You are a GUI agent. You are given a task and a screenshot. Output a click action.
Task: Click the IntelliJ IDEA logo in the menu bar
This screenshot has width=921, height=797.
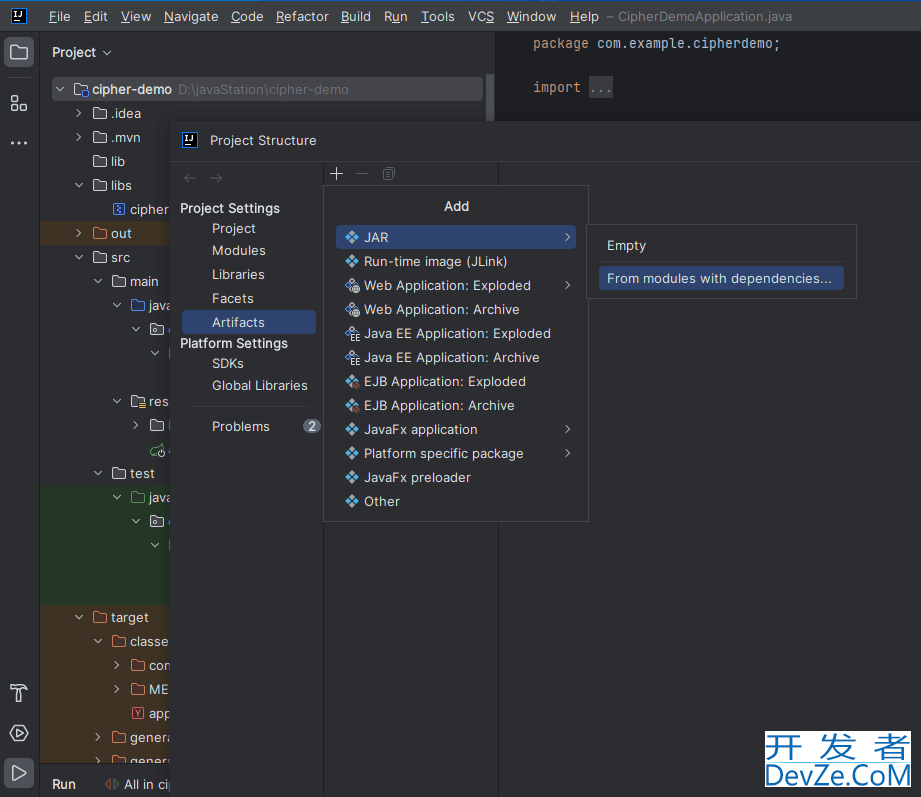click(19, 16)
